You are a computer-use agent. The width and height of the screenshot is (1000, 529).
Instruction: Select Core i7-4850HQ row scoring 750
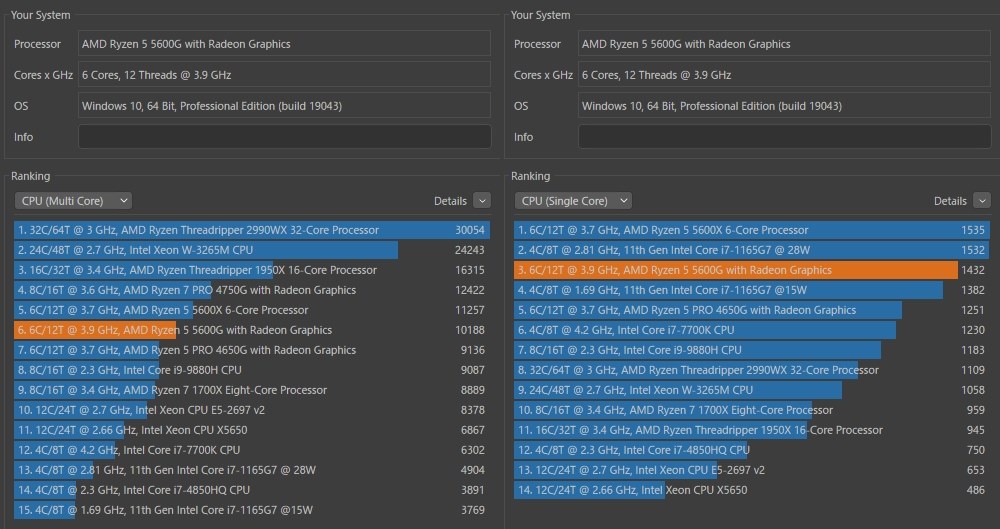[752, 450]
